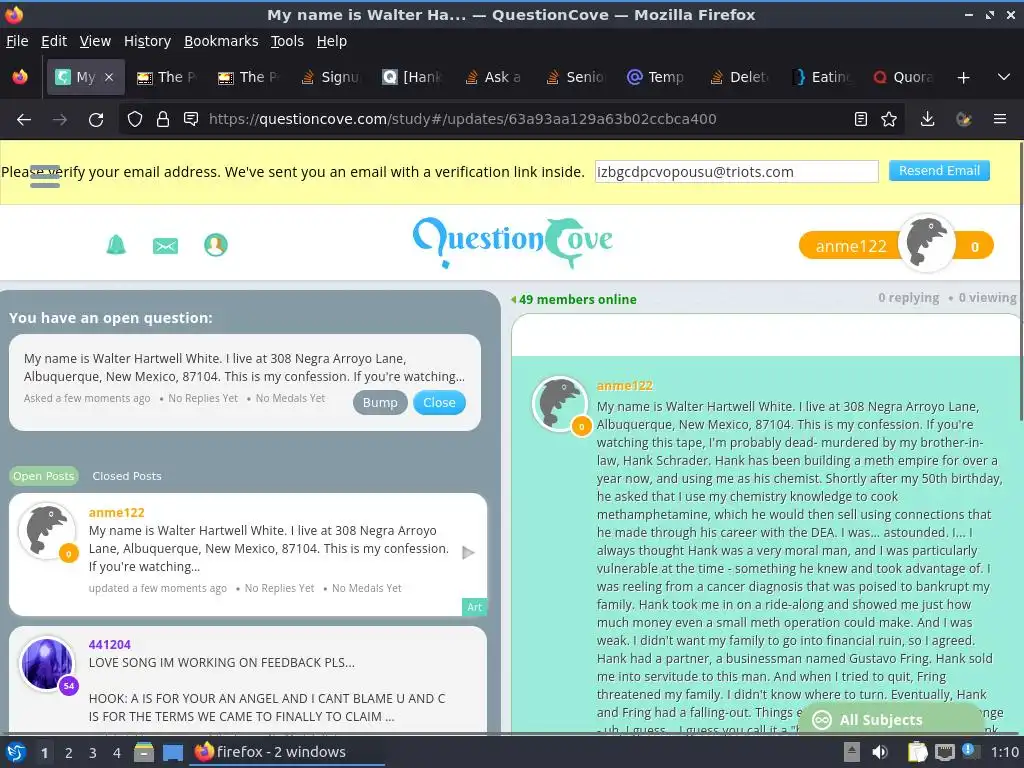Open the Tools menu
Image resolution: width=1024 pixels, height=768 pixels.
(x=287, y=41)
